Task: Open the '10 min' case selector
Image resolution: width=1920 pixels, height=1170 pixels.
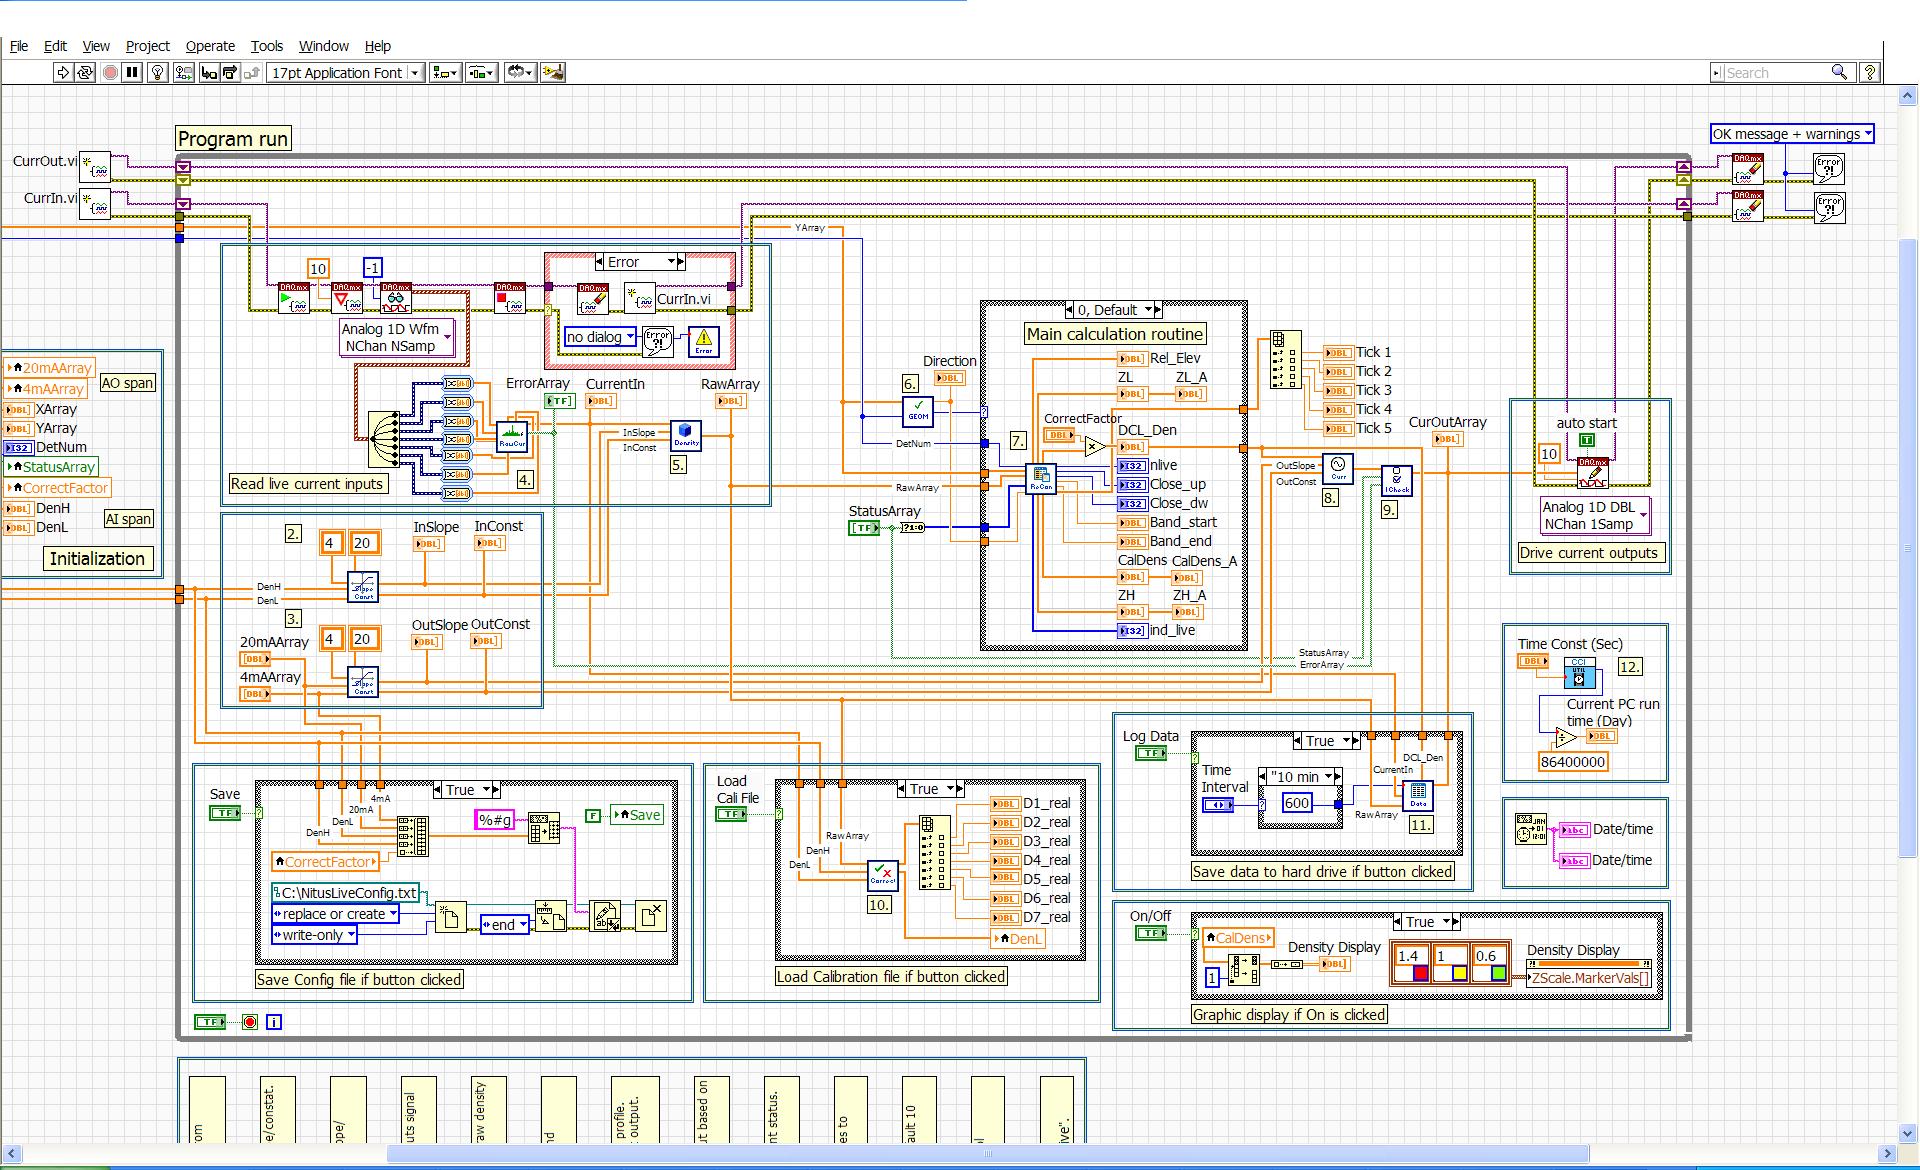Action: click(1300, 777)
